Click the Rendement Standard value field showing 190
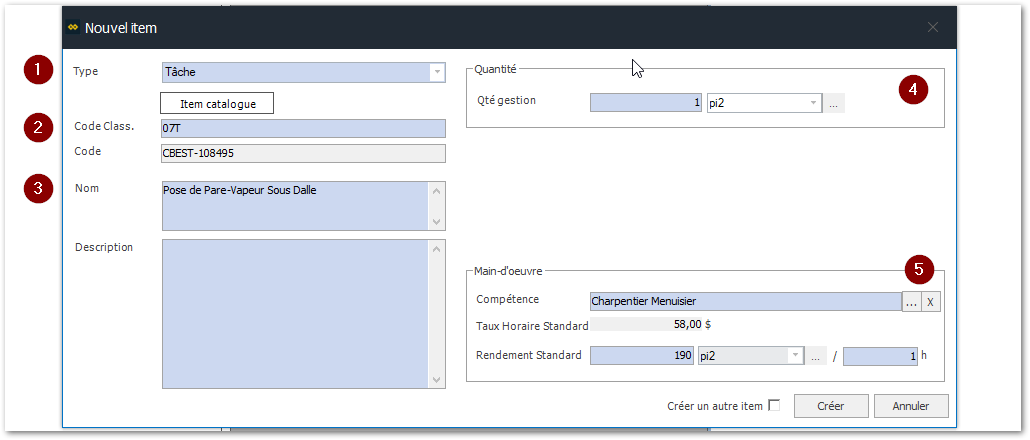This screenshot has width=1030, height=440. [641, 356]
